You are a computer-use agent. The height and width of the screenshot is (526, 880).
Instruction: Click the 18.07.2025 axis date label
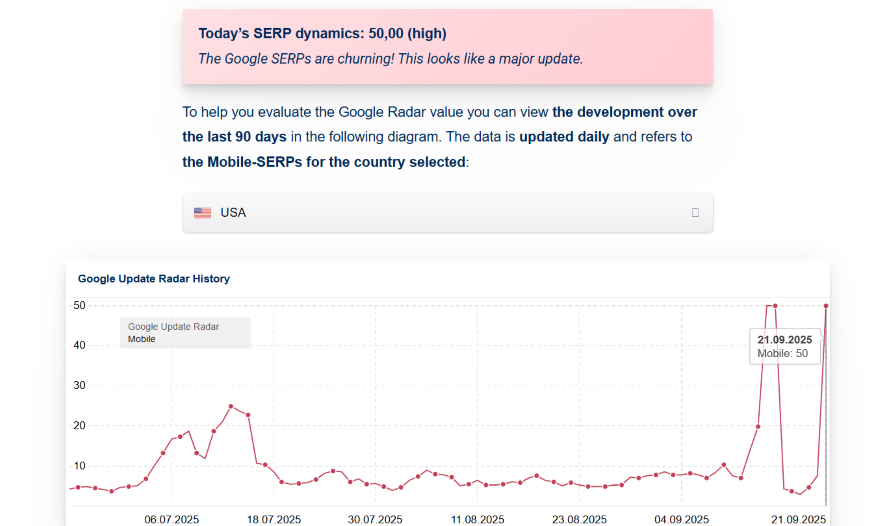274,519
